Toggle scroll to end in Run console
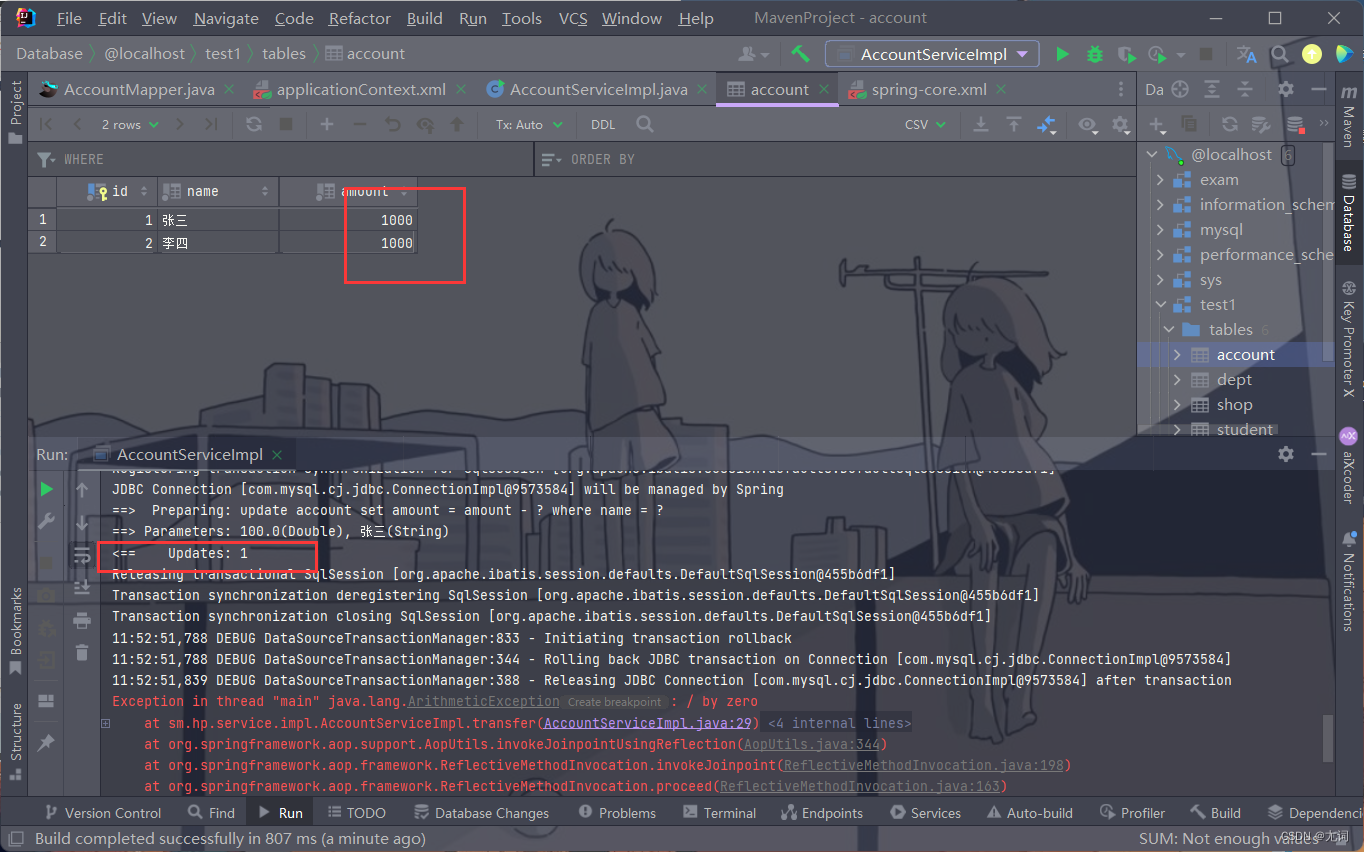1364x852 pixels. (x=82, y=587)
